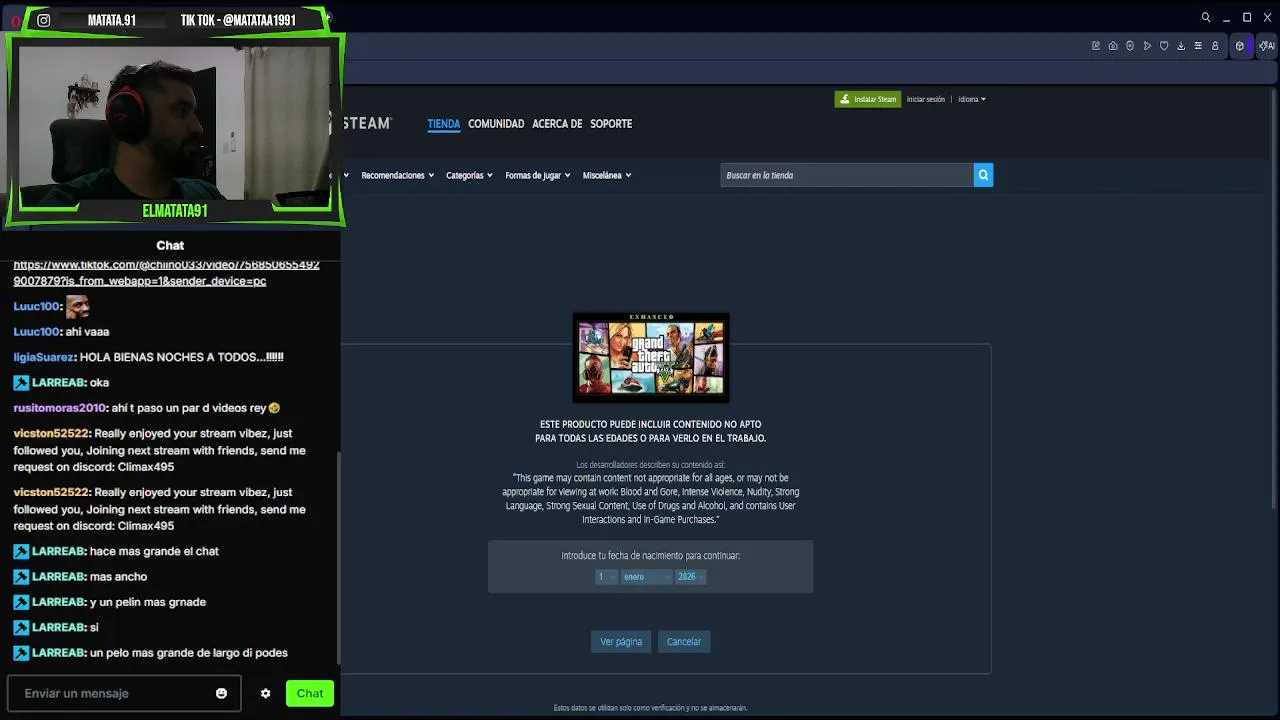Viewport: 1280px width, 720px height.
Task: Open the birth day dropdown showing 1
Action: (x=606, y=577)
